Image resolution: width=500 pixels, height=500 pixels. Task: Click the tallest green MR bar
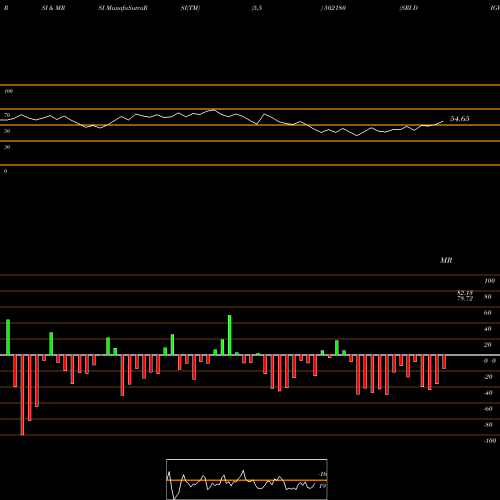[230, 335]
